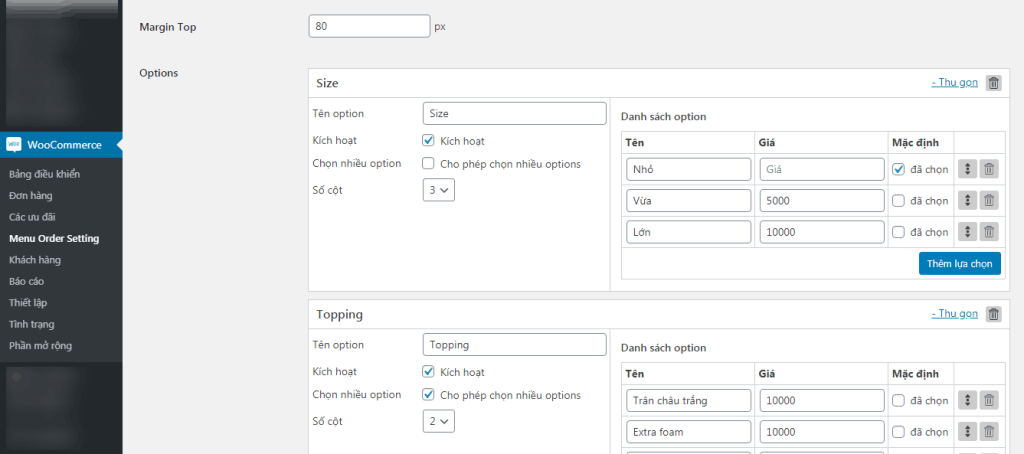The height and width of the screenshot is (454, 1024).
Task: Click the reorder arrows icon on Nhỏ row
Action: [x=967, y=170]
